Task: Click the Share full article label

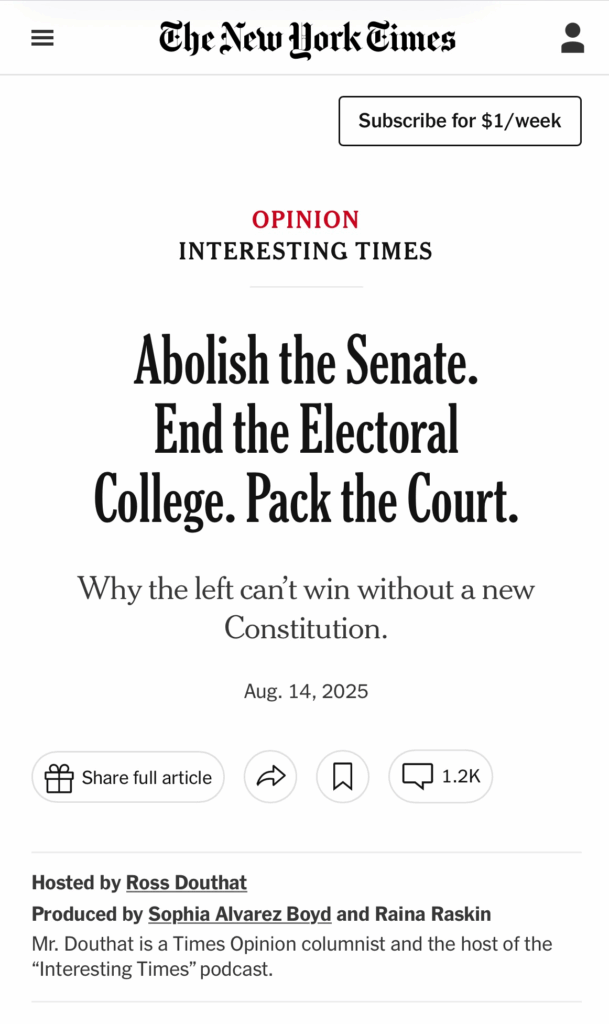Action: click(x=146, y=778)
